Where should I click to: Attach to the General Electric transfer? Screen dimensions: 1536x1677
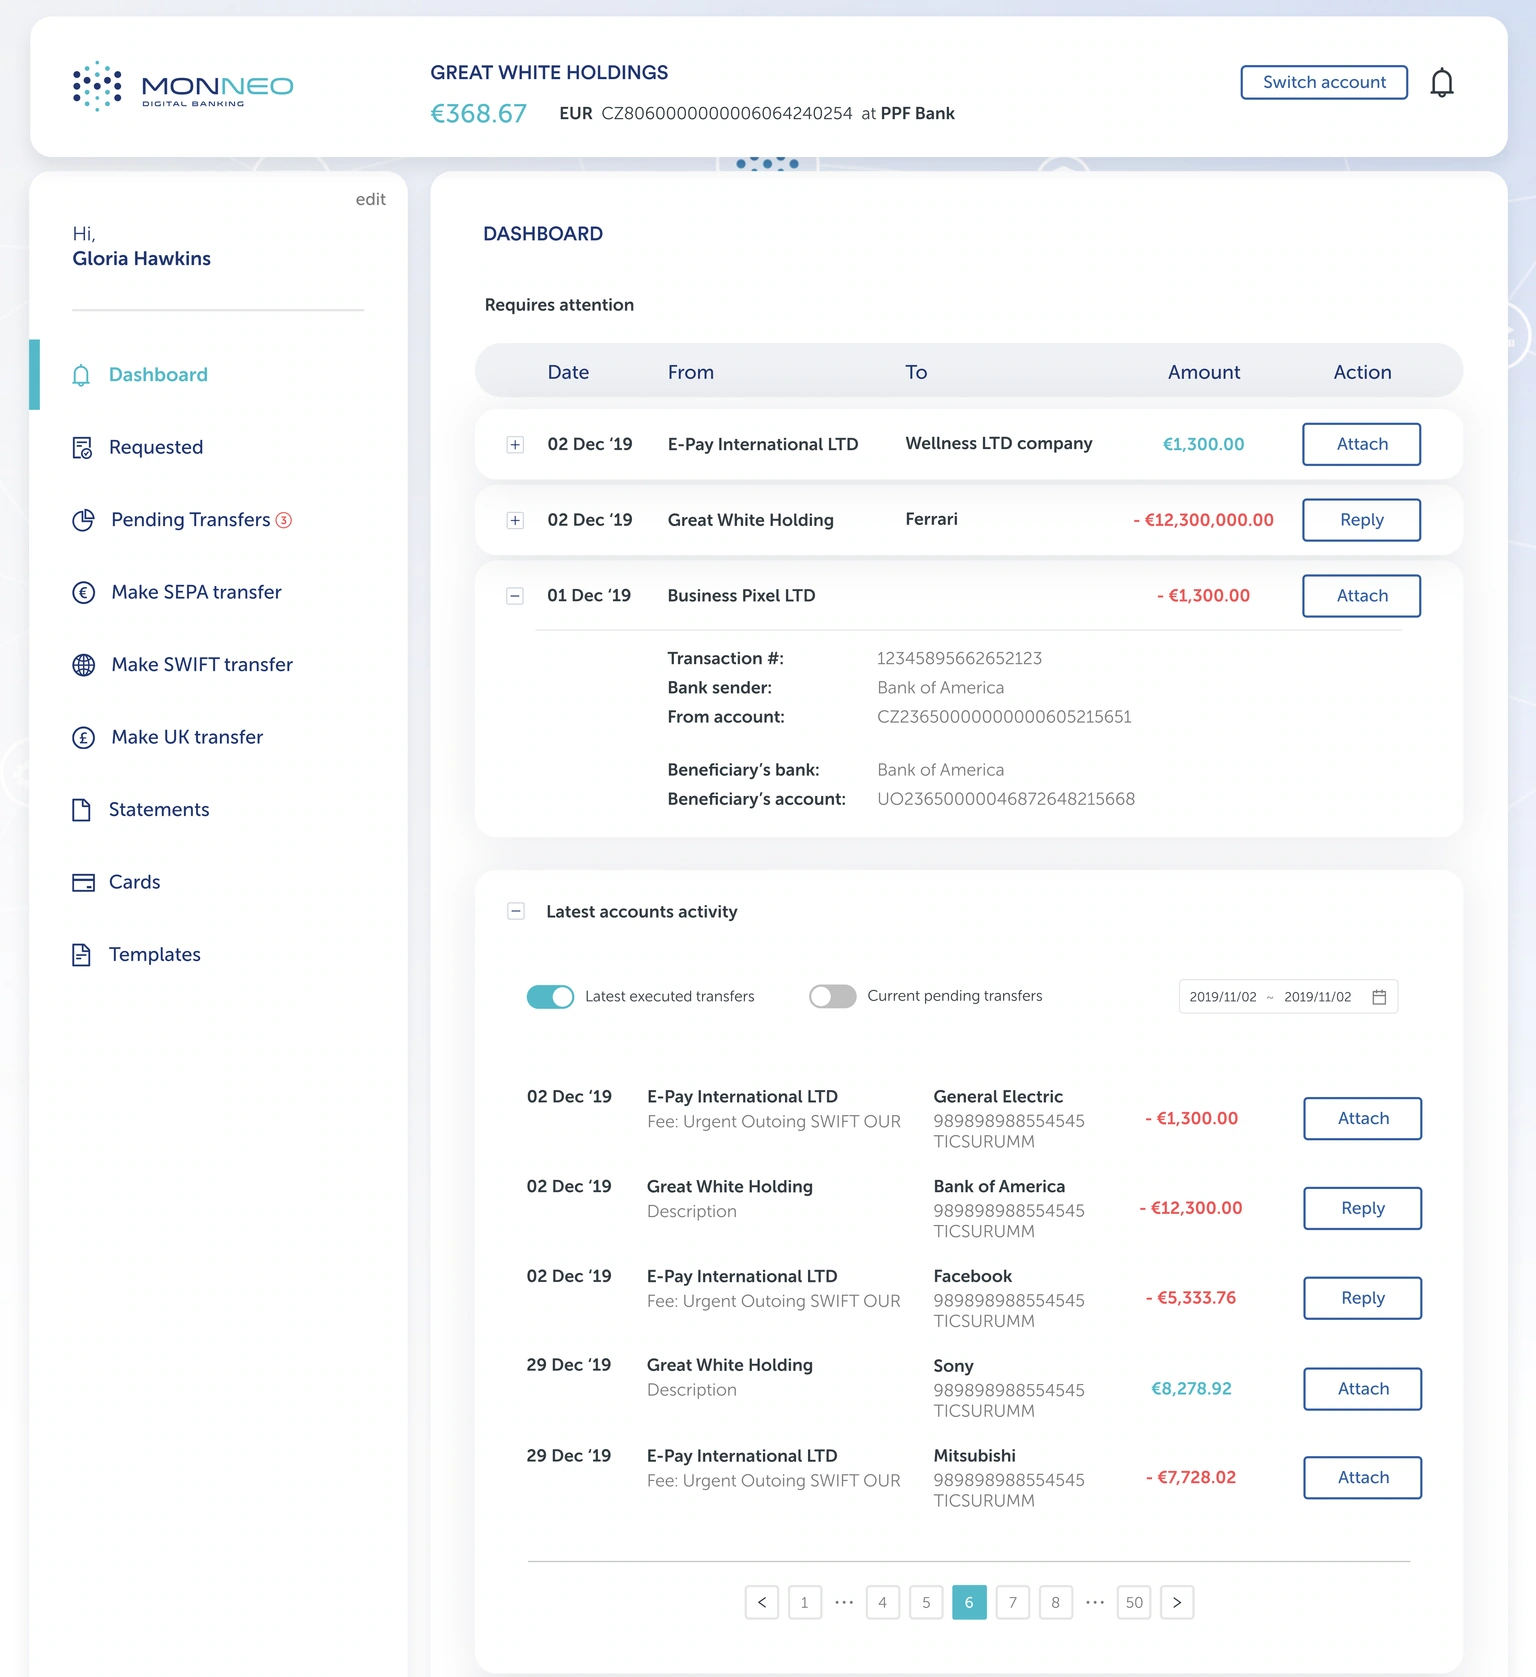[x=1362, y=1118]
